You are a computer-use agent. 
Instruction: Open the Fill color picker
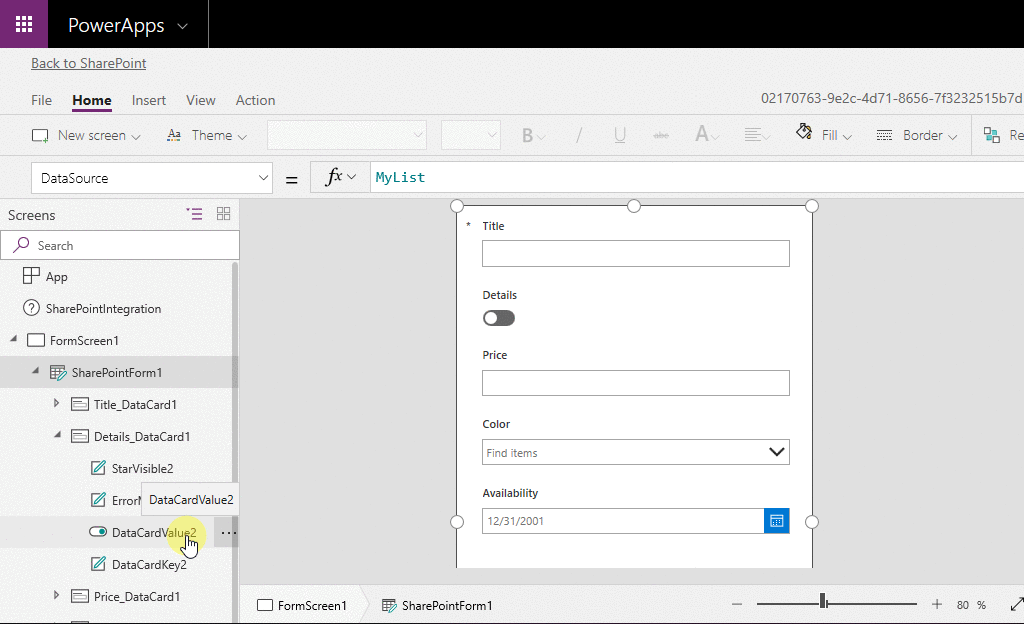click(x=824, y=134)
